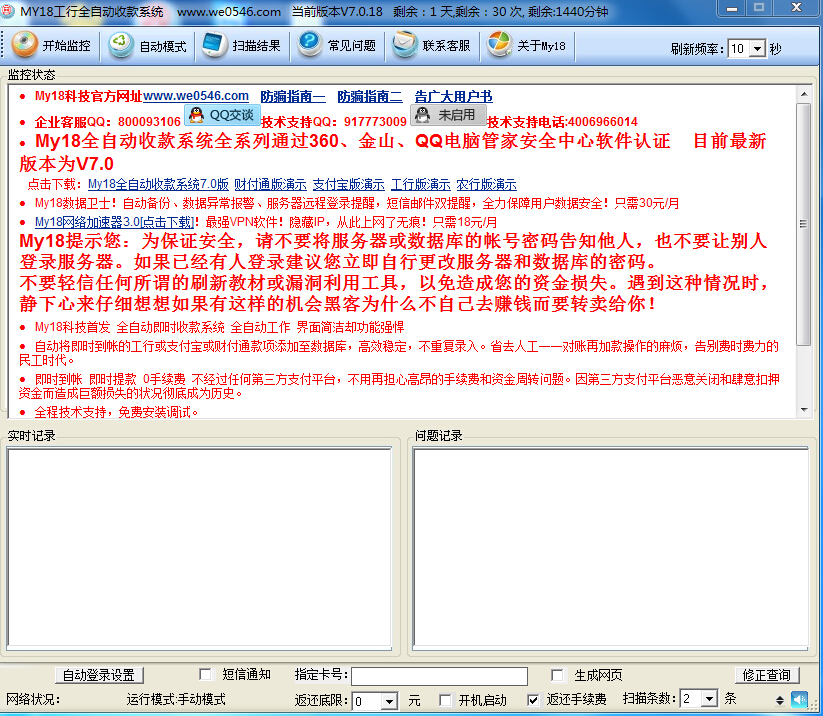Image resolution: width=823 pixels, height=716 pixels.
Task: Click the 修正查询 button
Action: tap(766, 675)
